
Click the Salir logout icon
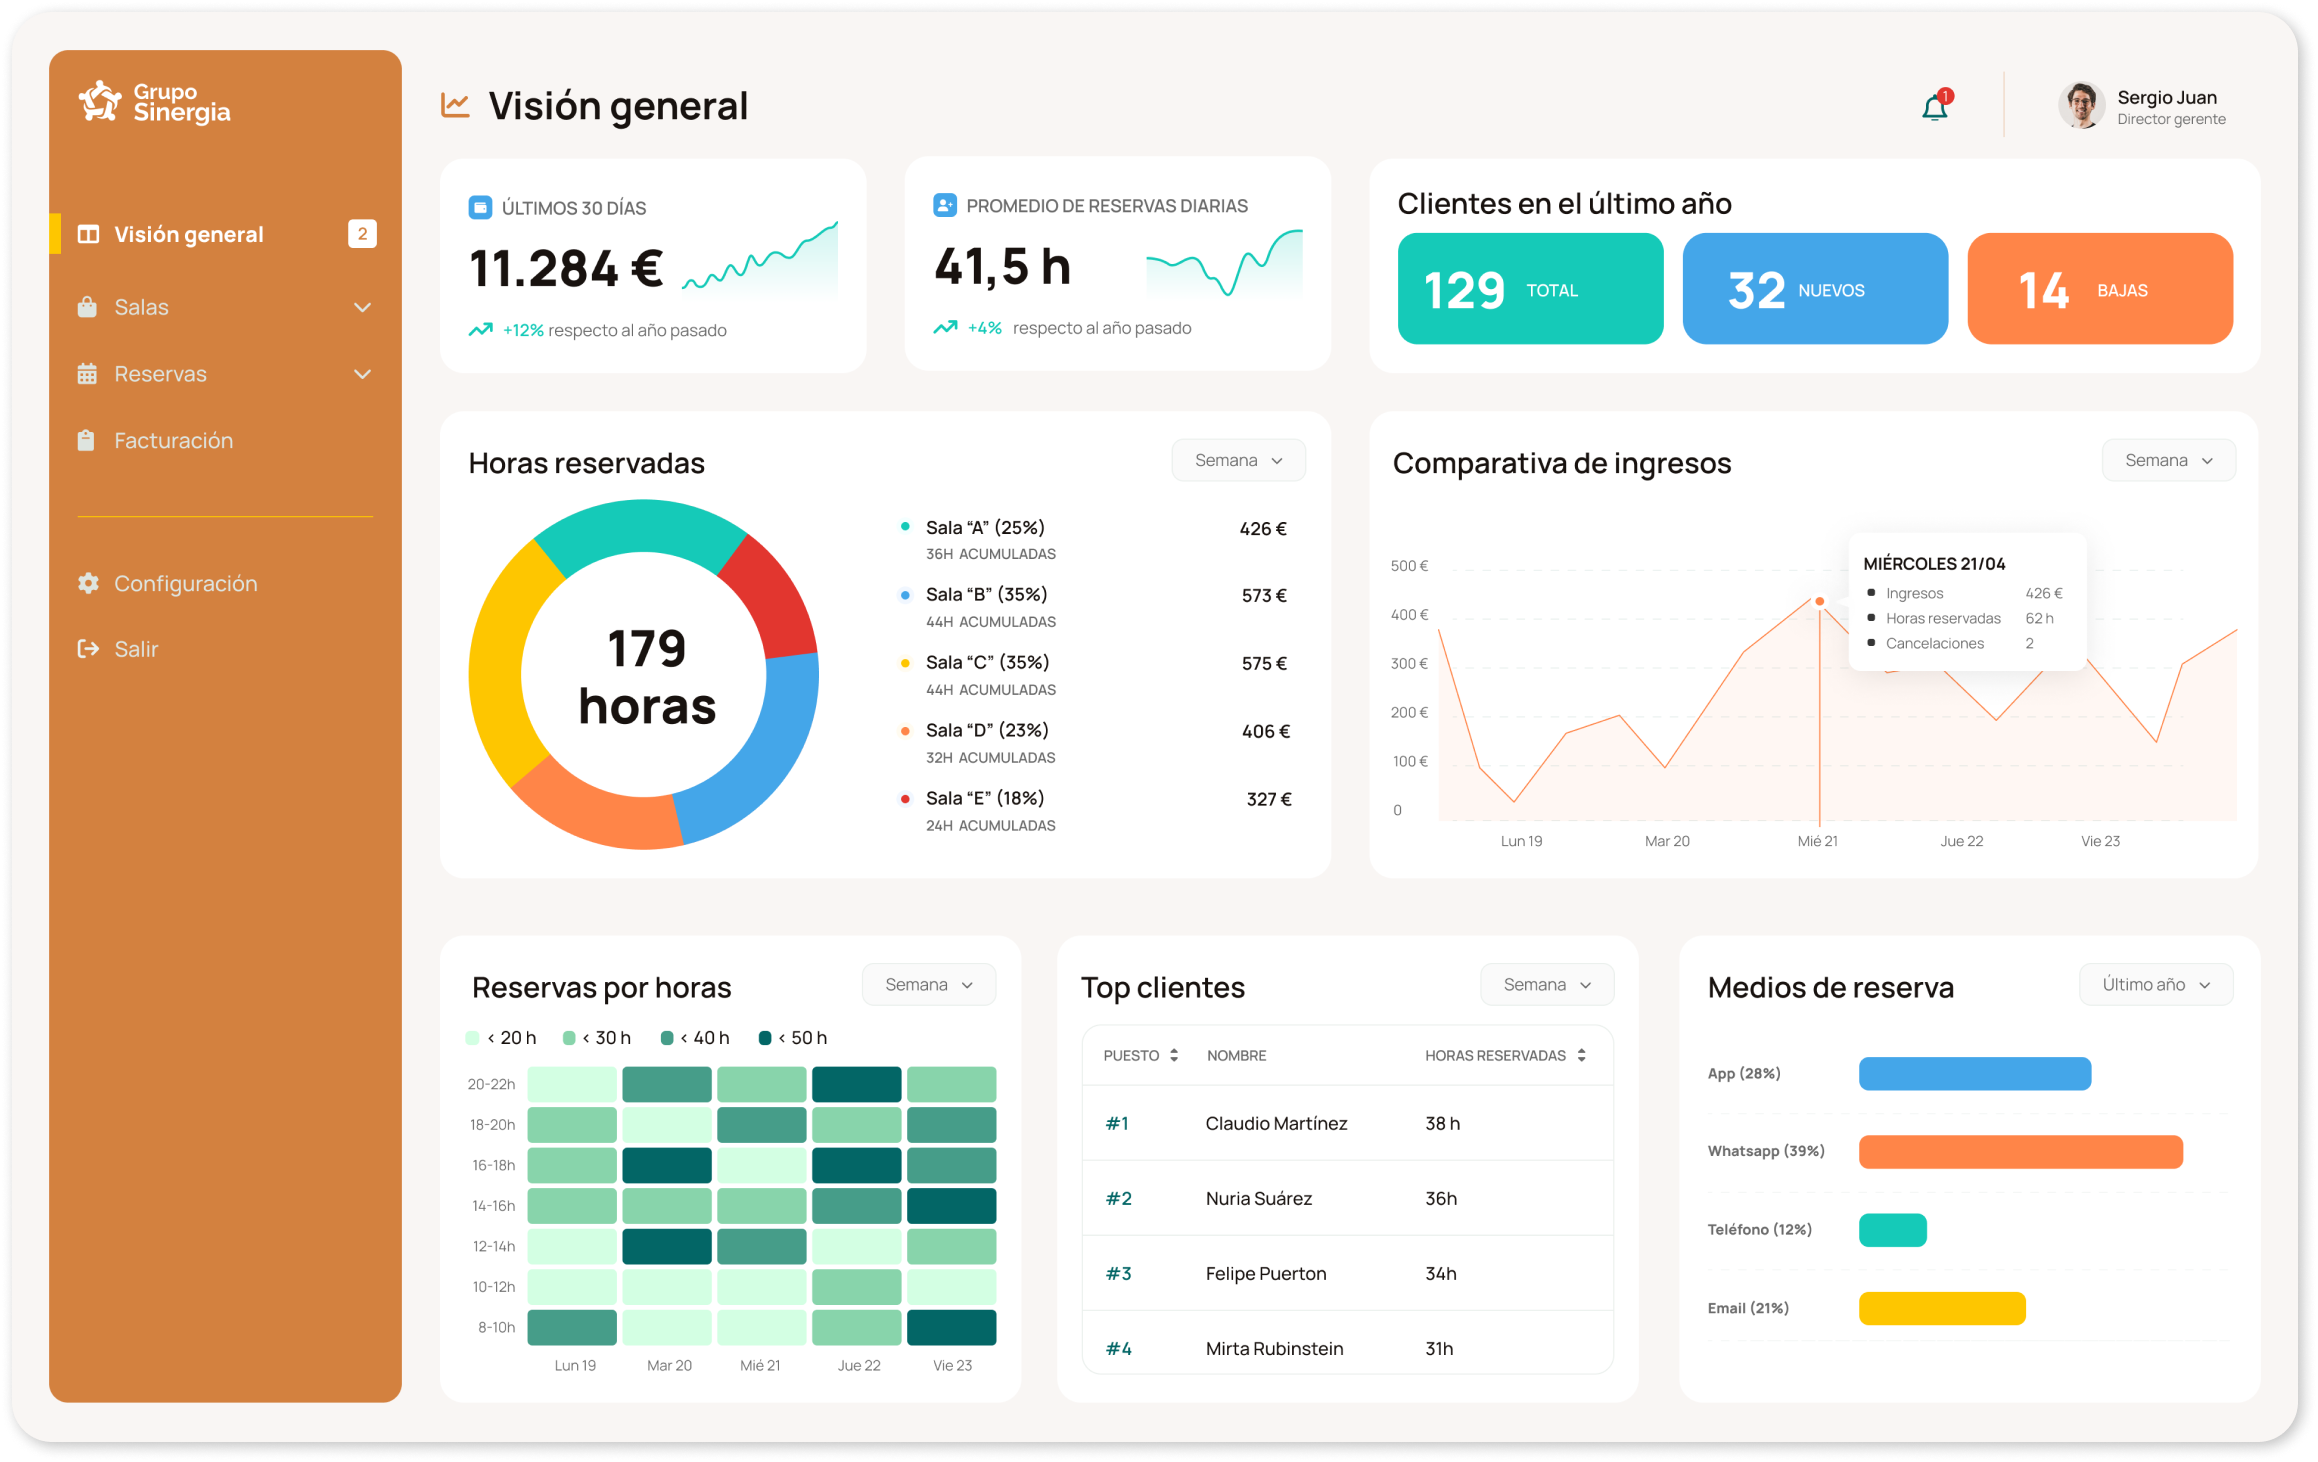pos(88,649)
